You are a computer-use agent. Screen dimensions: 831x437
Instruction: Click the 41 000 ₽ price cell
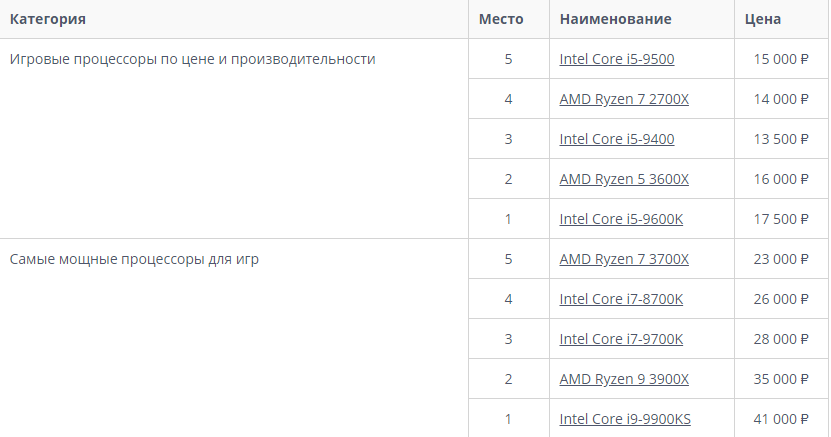(781, 419)
